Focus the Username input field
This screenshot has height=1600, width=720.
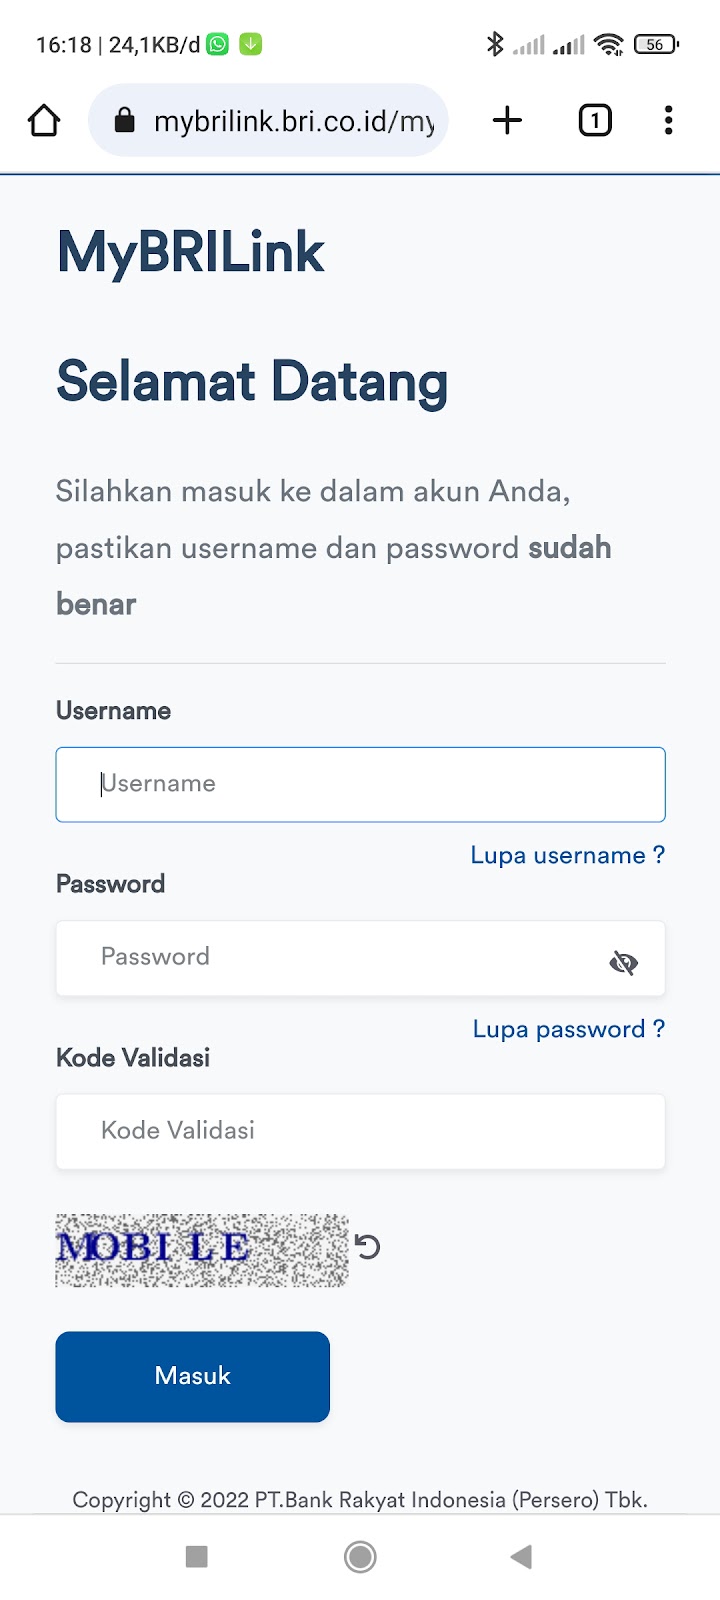tap(360, 785)
